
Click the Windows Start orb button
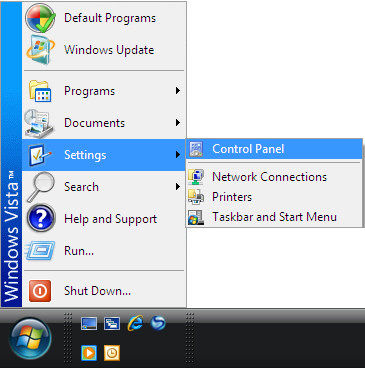coord(30,339)
